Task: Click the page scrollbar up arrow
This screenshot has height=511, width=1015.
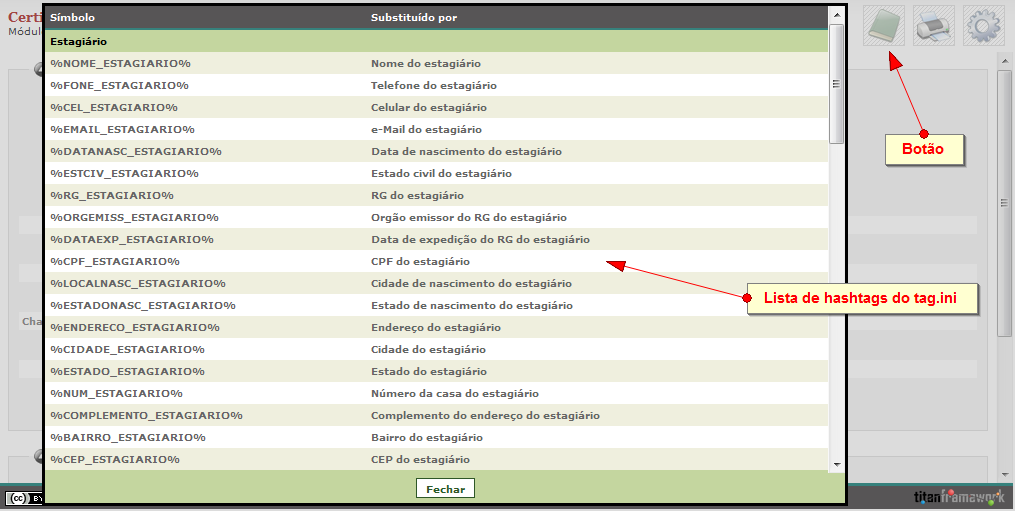Action: tap(1004, 62)
